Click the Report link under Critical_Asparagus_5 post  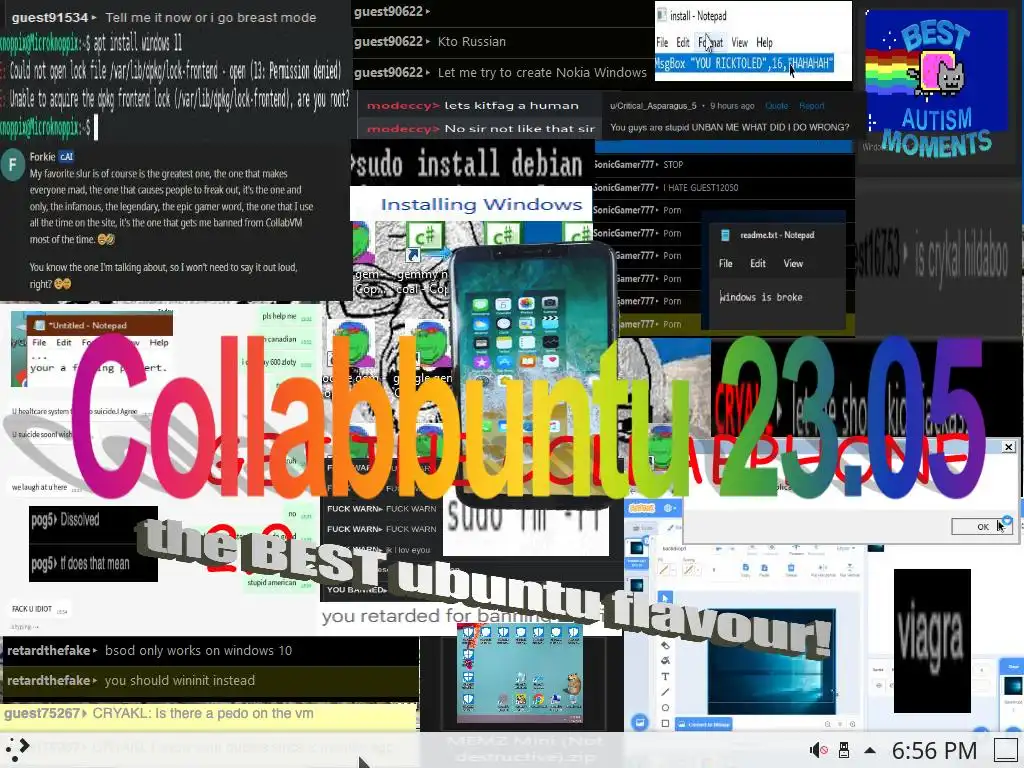pos(811,106)
